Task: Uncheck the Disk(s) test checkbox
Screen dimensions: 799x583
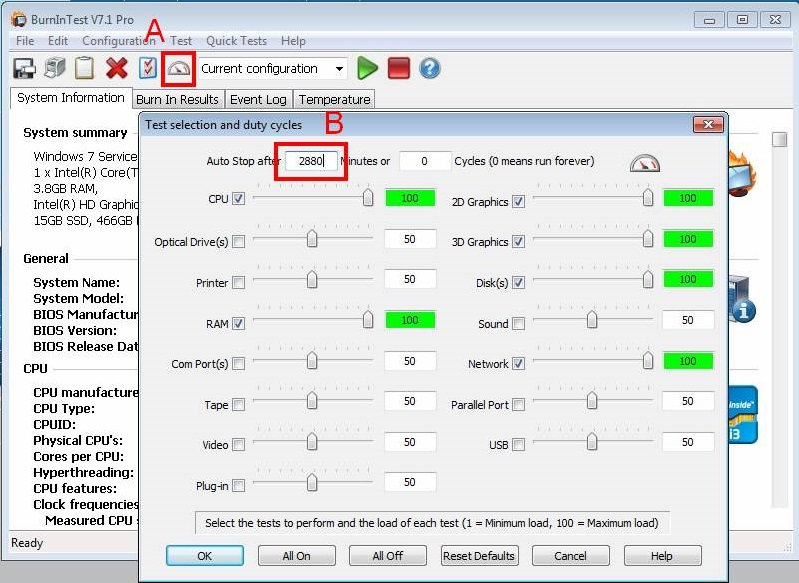Action: [x=518, y=282]
